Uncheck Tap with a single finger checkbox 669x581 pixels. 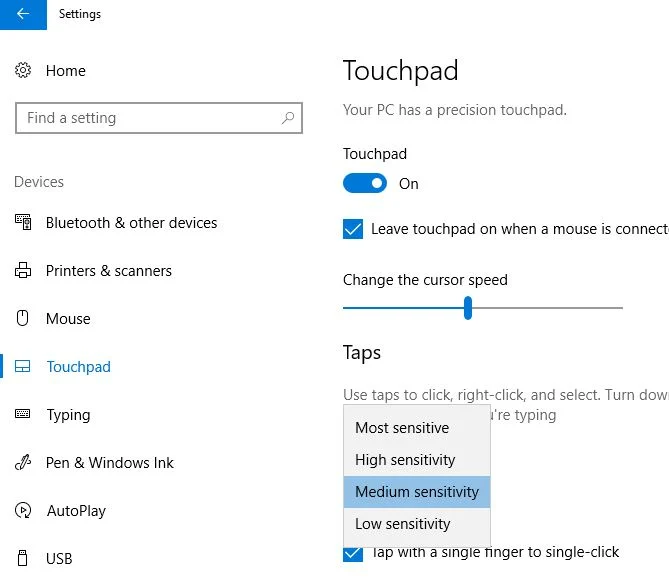[x=353, y=553]
